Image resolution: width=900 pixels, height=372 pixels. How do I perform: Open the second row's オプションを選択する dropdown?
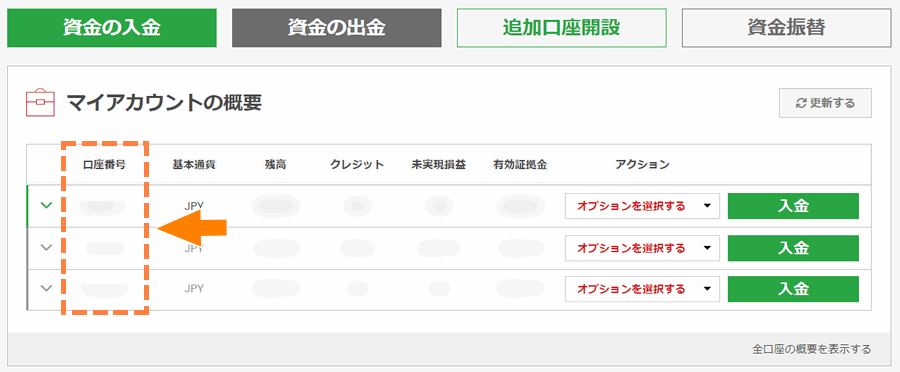click(642, 248)
